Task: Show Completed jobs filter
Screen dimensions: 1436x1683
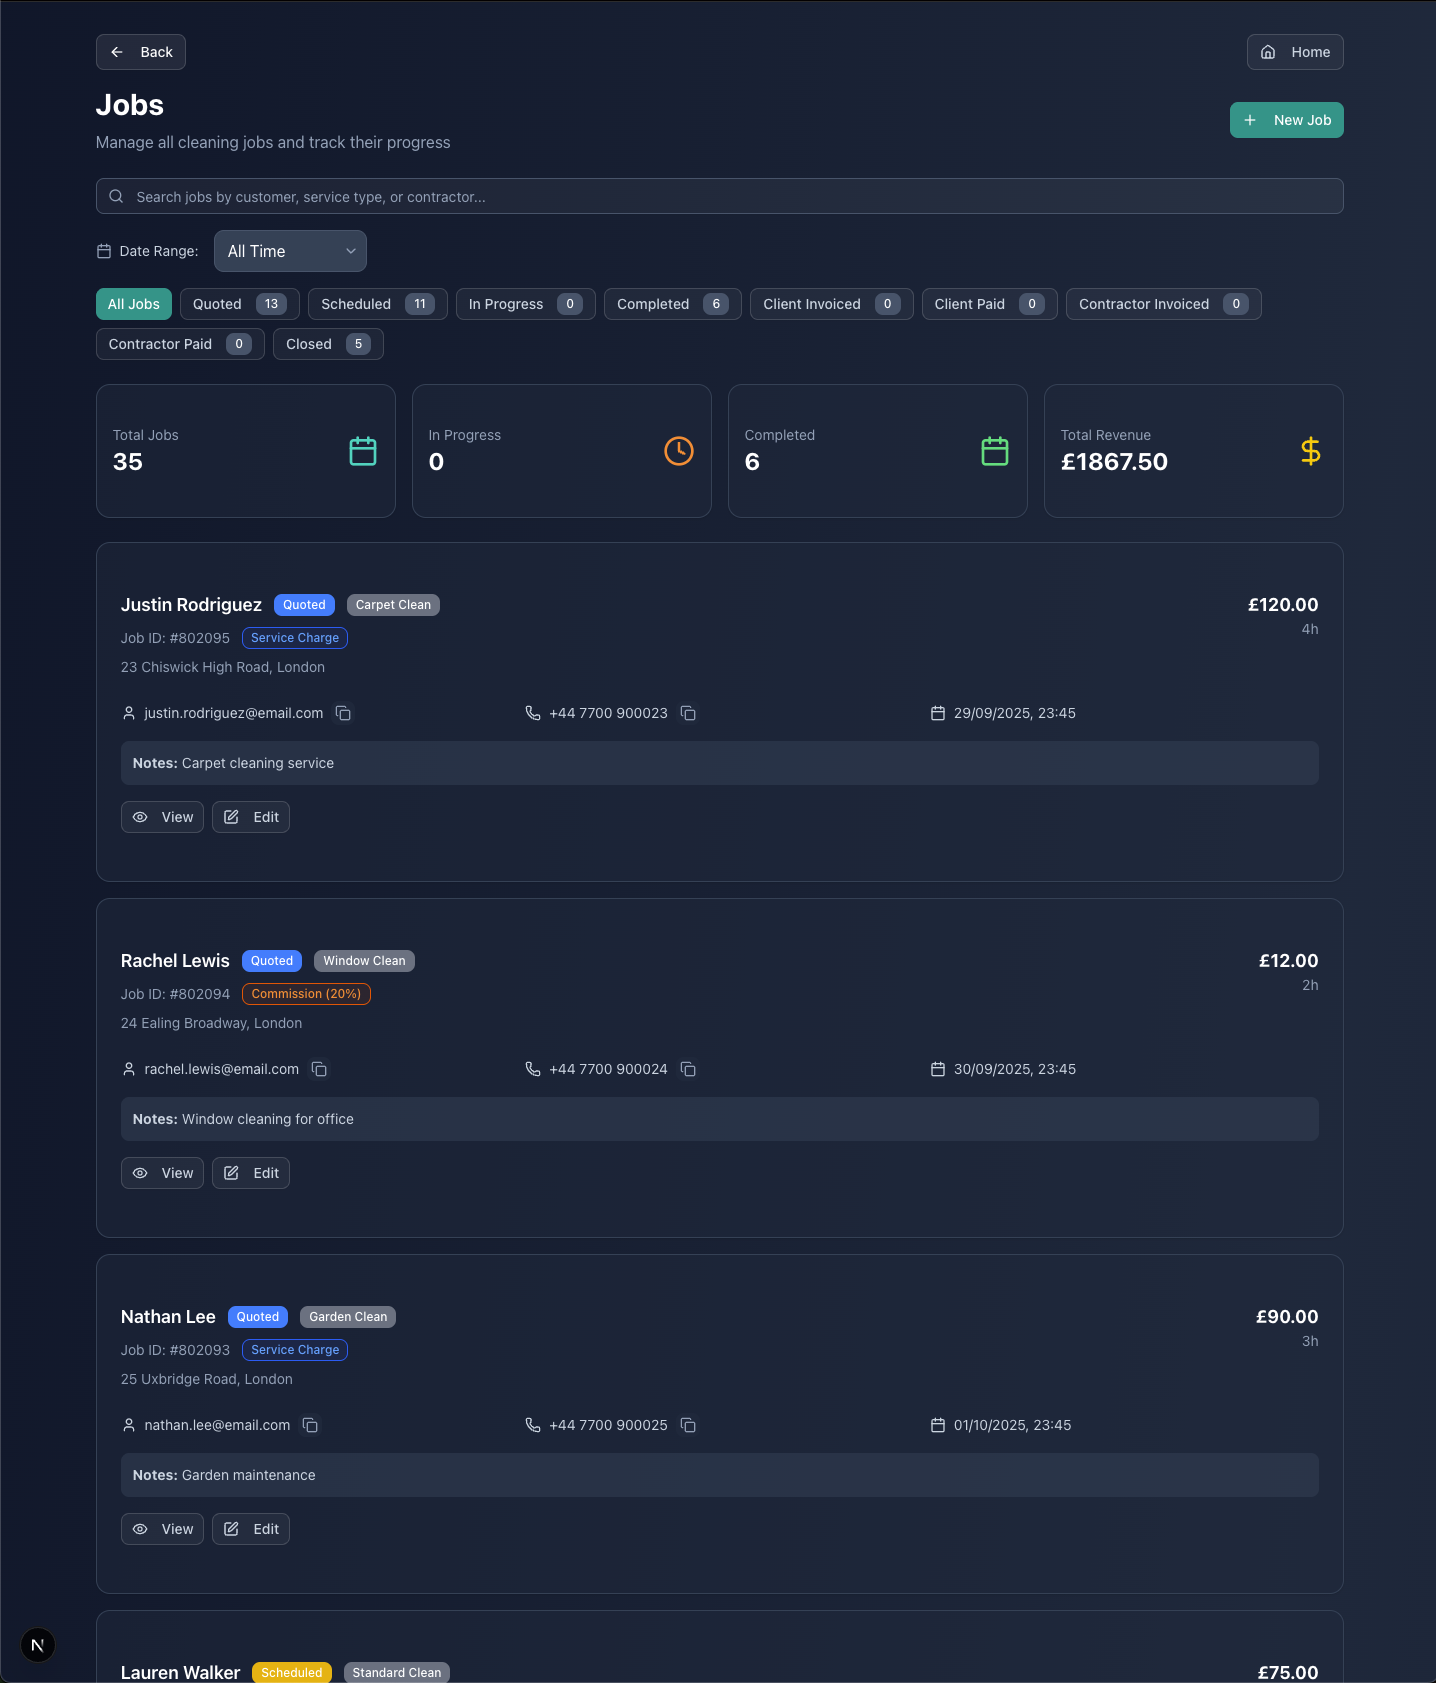Action: click(673, 304)
